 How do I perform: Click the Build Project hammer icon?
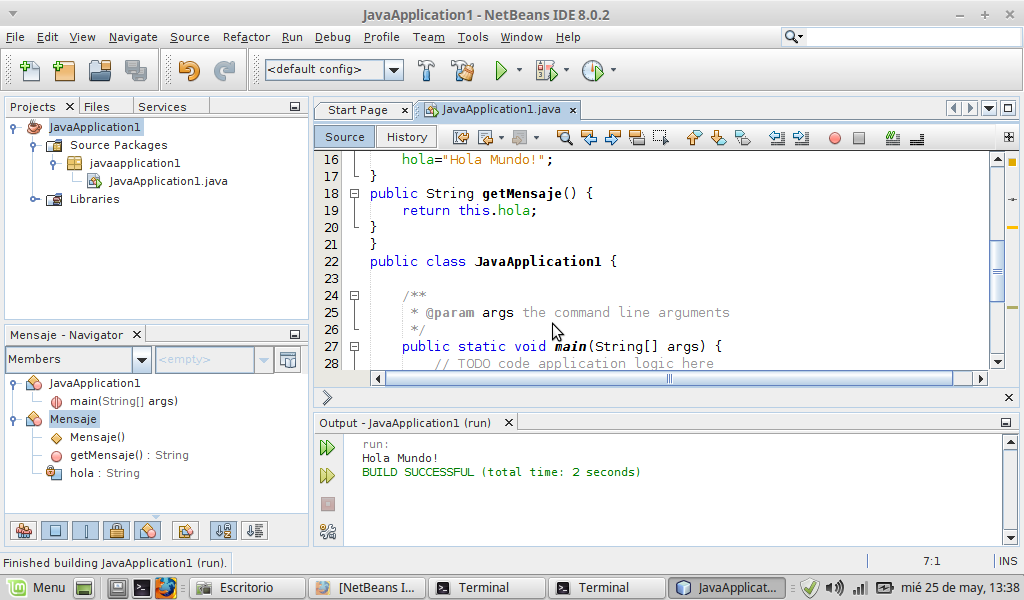click(x=426, y=70)
